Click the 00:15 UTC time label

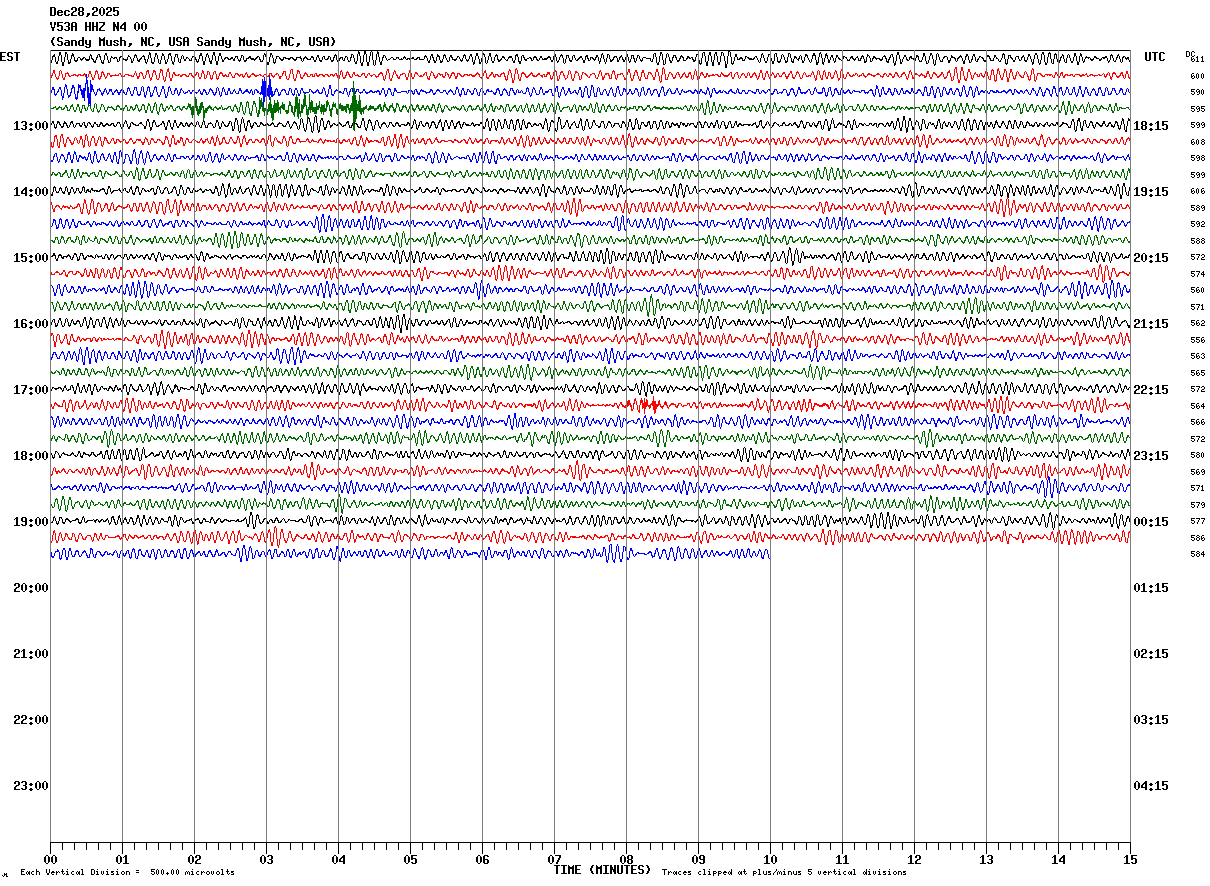coord(1151,522)
